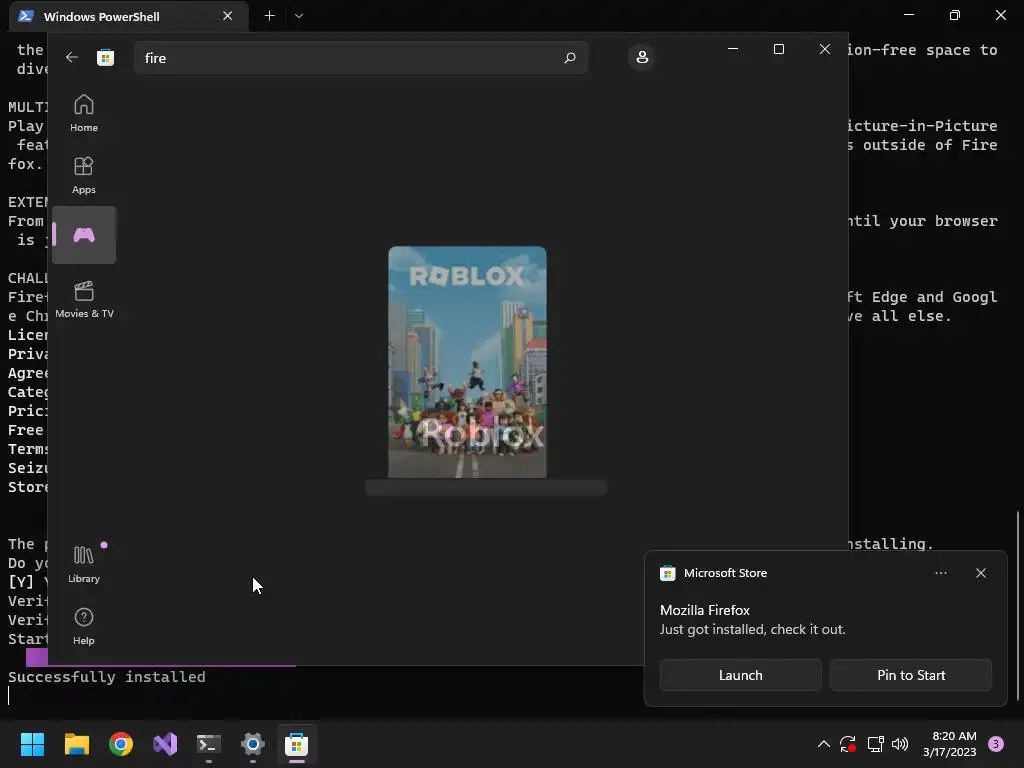
Task: Open File Explorer from taskbar
Action: tap(76, 744)
